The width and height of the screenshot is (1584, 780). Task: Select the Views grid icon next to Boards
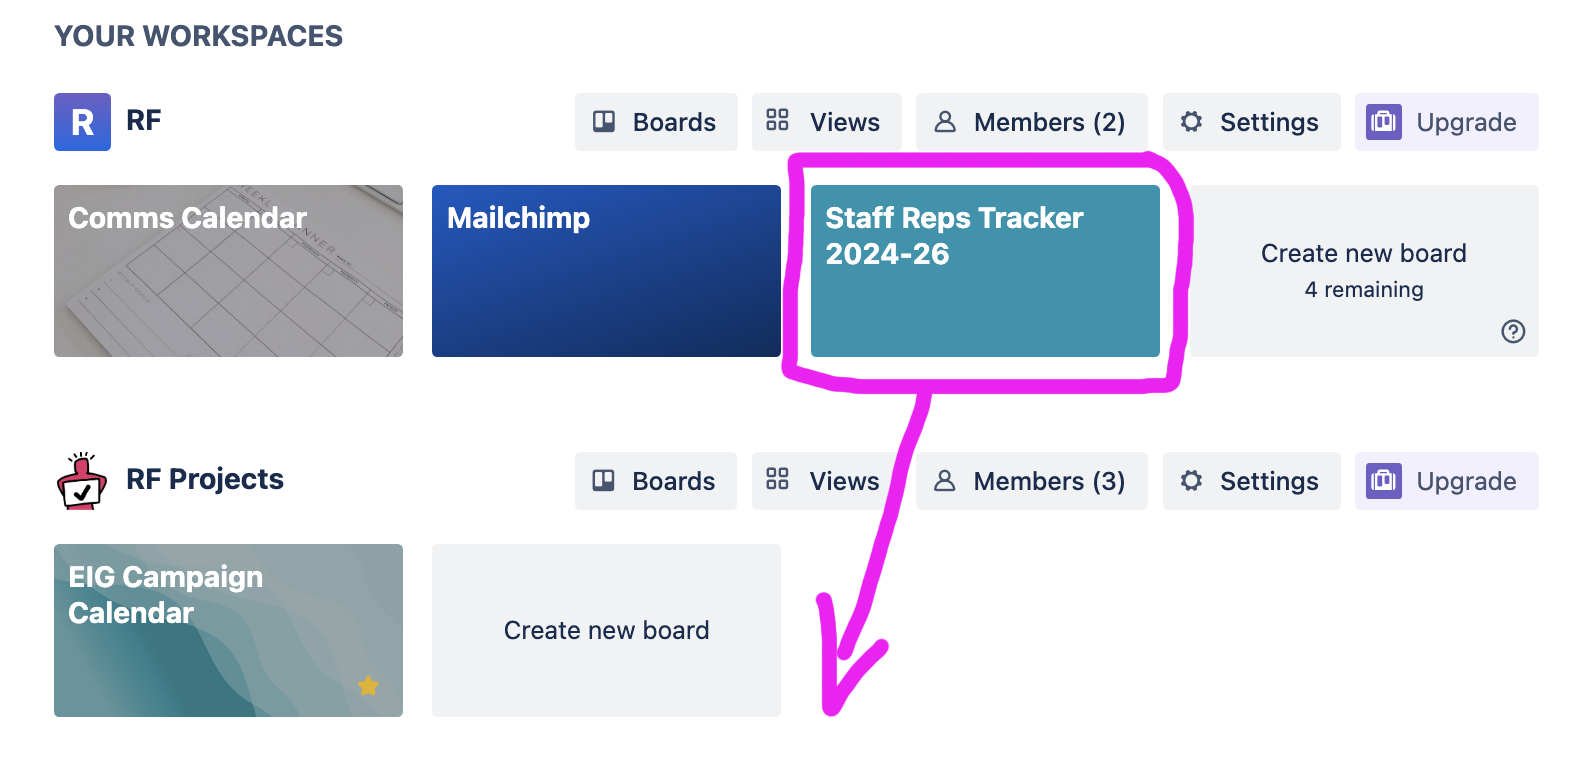[777, 121]
